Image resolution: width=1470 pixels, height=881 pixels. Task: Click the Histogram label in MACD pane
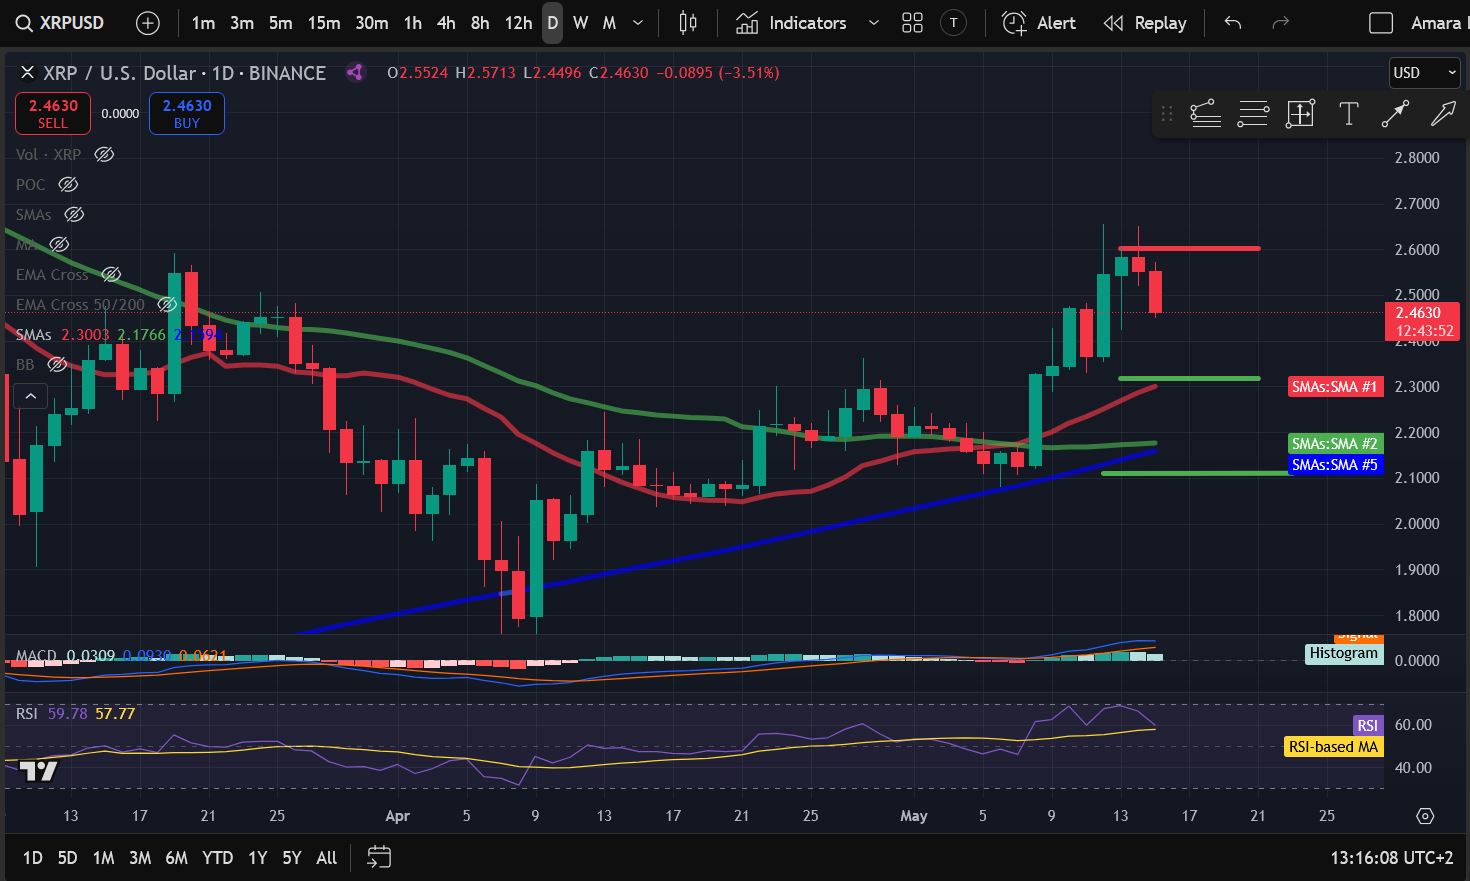tap(1344, 653)
